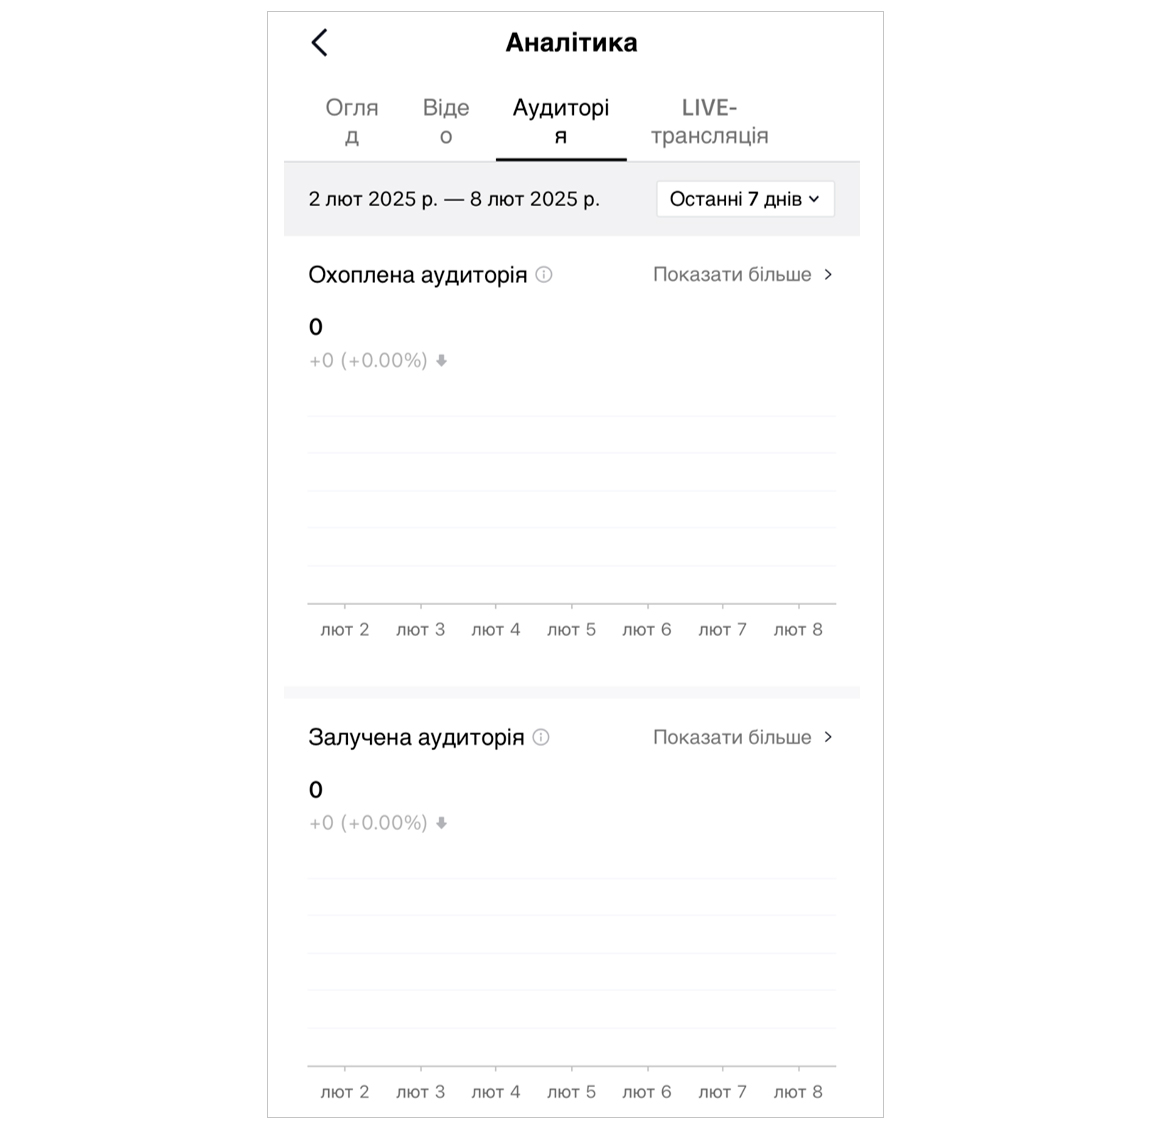Screen dimensions: 1152x1126
Task: Go back using the left arrow icon
Action: pos(320,43)
